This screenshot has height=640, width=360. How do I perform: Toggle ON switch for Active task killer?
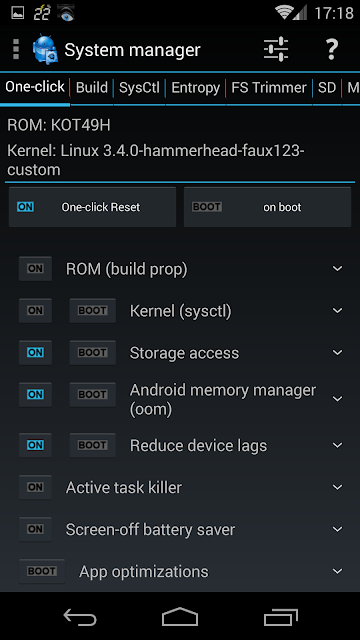(x=35, y=487)
